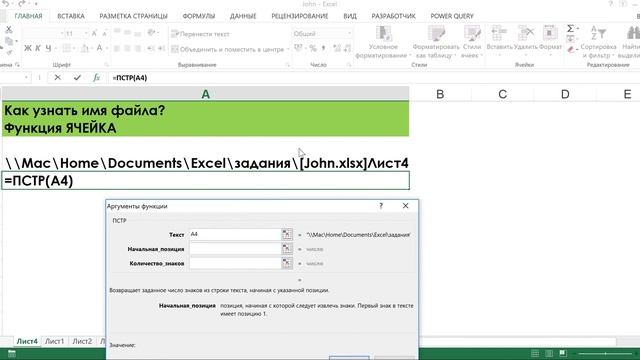Open the POWER QUERY ribbon tab

tap(452, 16)
